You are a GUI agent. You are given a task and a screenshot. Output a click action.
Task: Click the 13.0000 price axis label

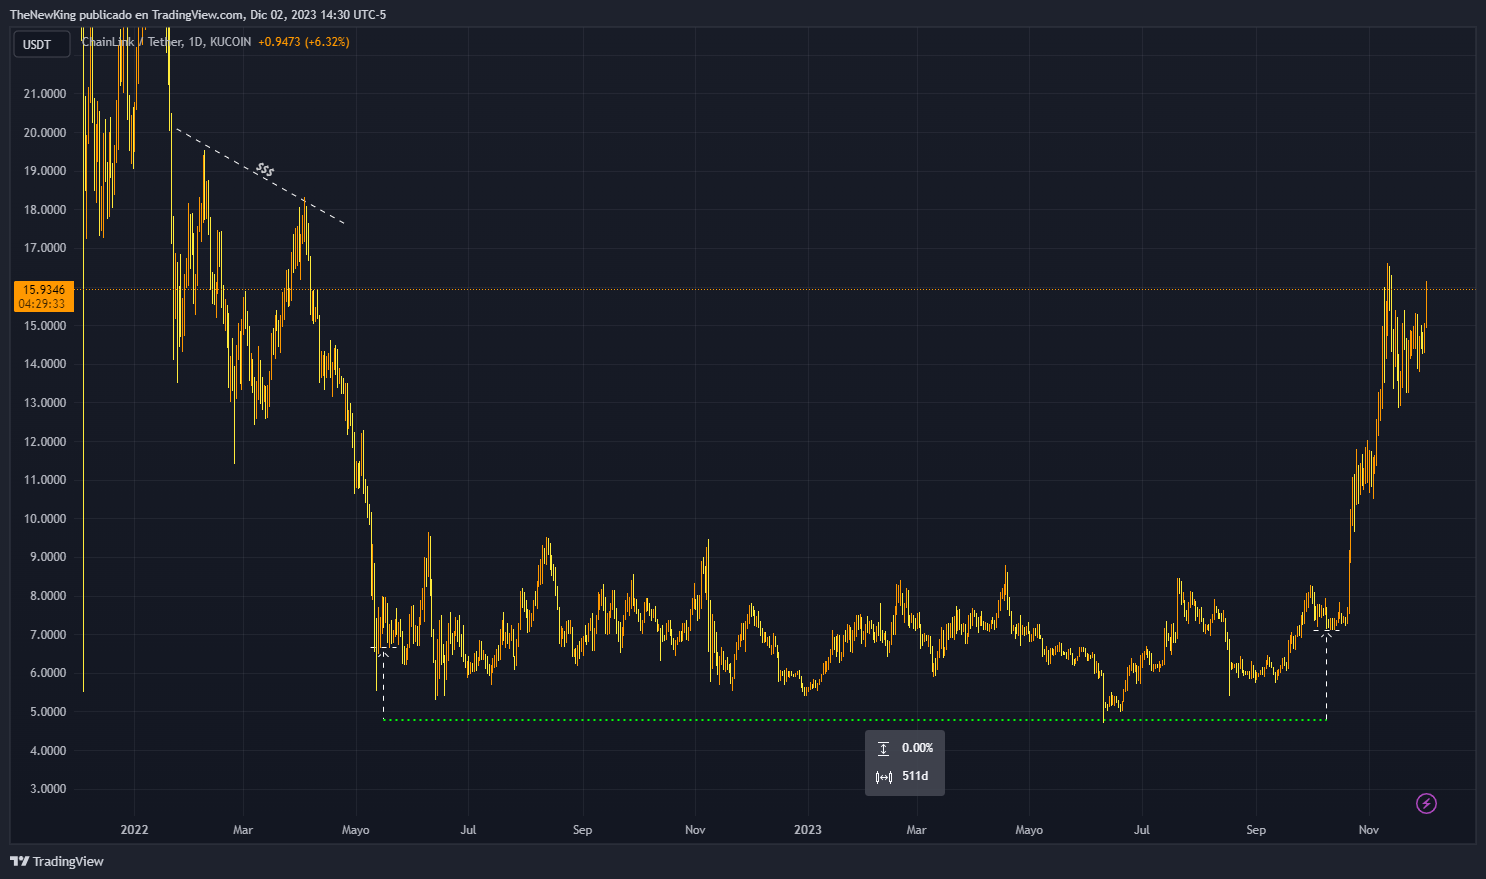pos(44,403)
